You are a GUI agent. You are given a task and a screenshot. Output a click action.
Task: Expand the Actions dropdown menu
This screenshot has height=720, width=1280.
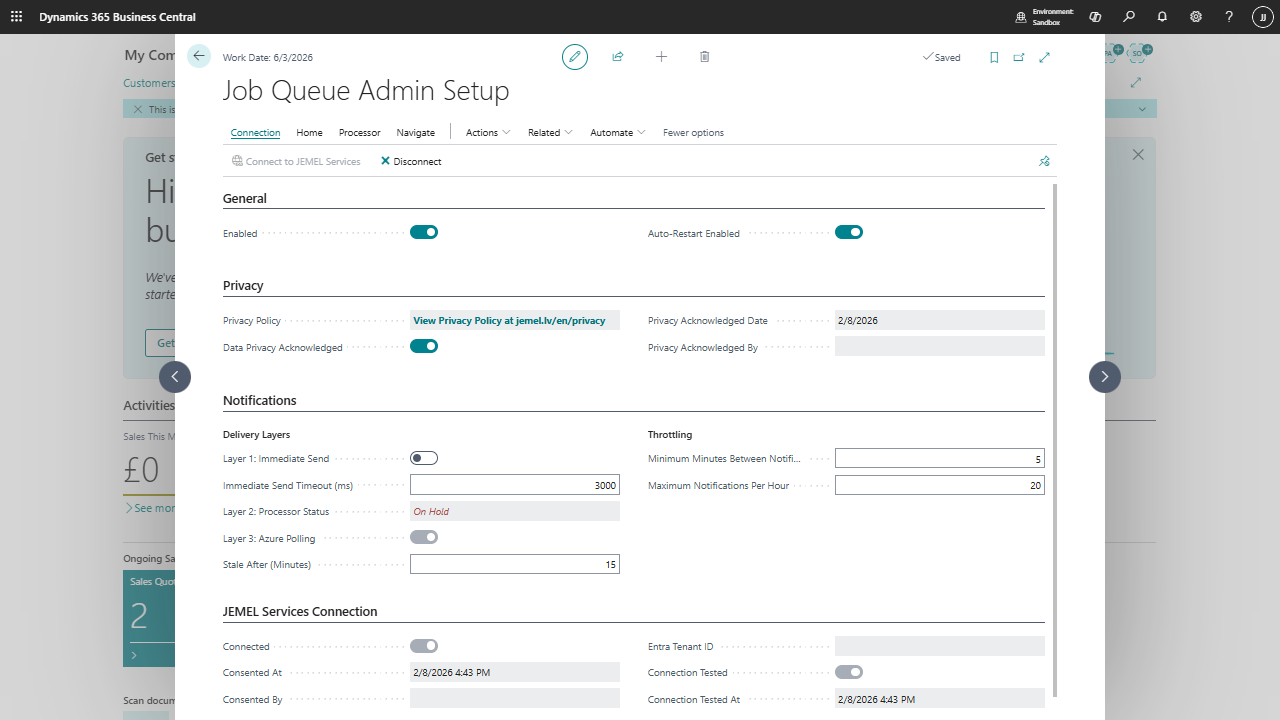coord(488,132)
